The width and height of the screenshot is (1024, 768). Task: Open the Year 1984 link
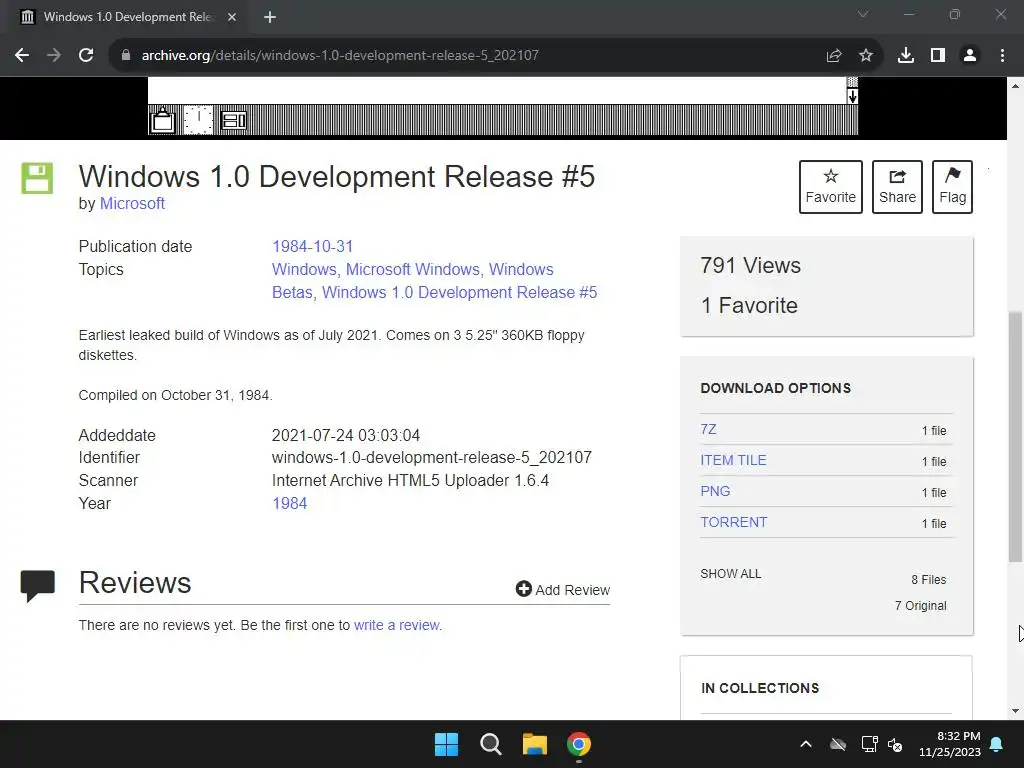(289, 504)
